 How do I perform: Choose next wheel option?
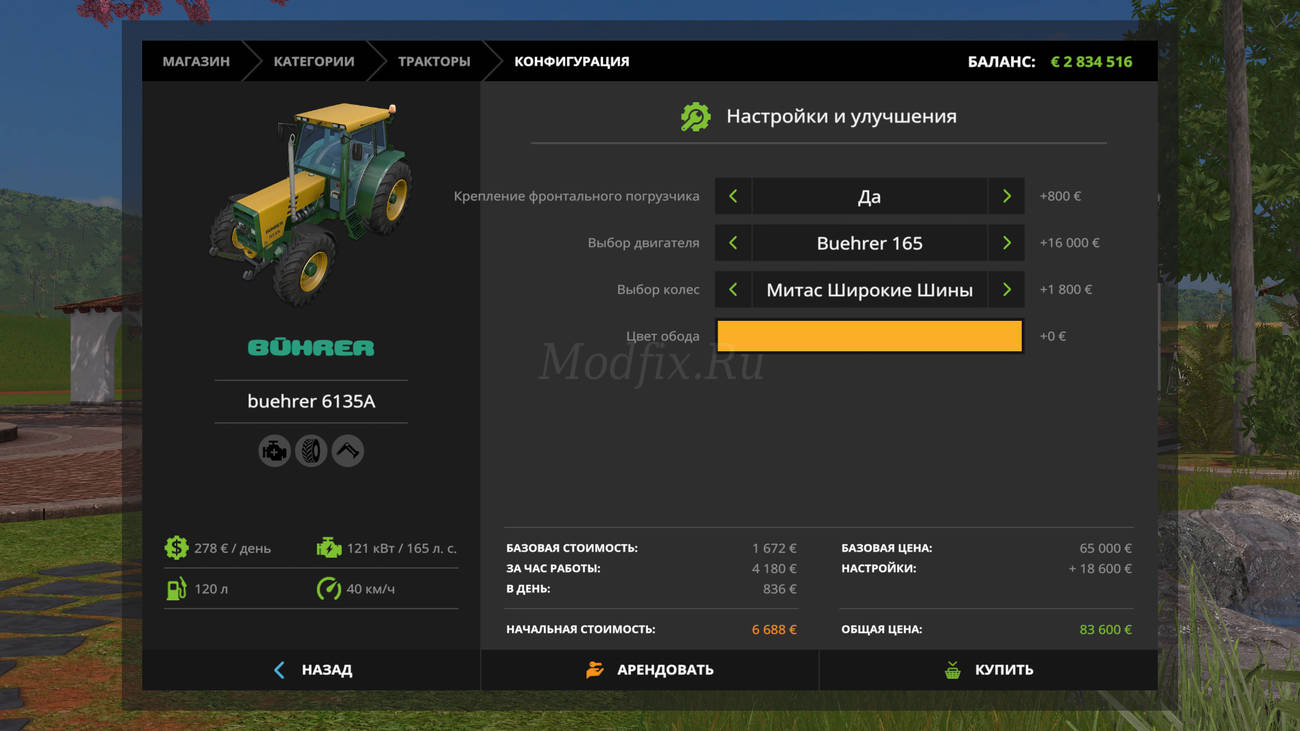(x=1006, y=290)
